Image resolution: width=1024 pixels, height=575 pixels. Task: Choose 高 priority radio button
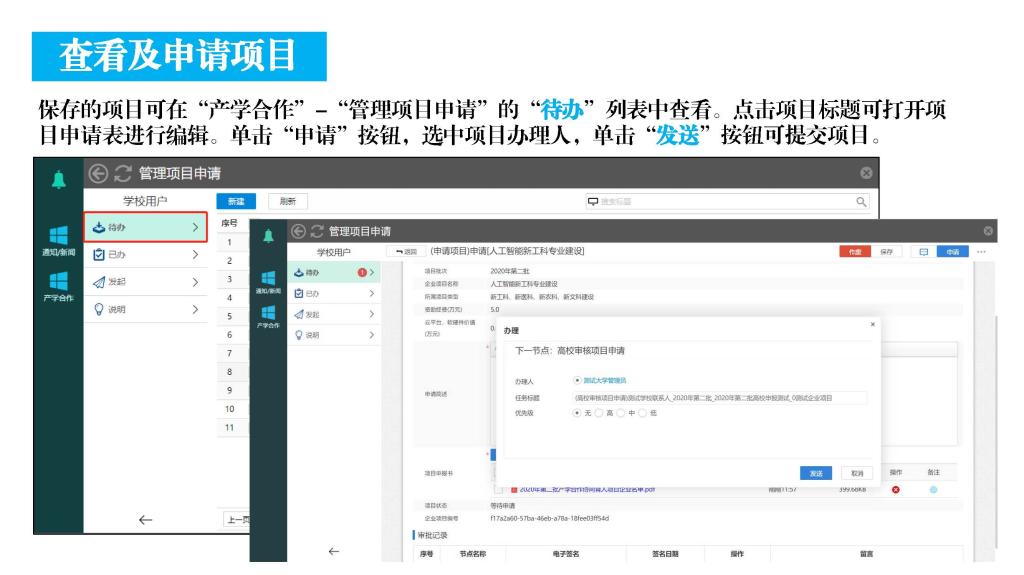click(600, 412)
